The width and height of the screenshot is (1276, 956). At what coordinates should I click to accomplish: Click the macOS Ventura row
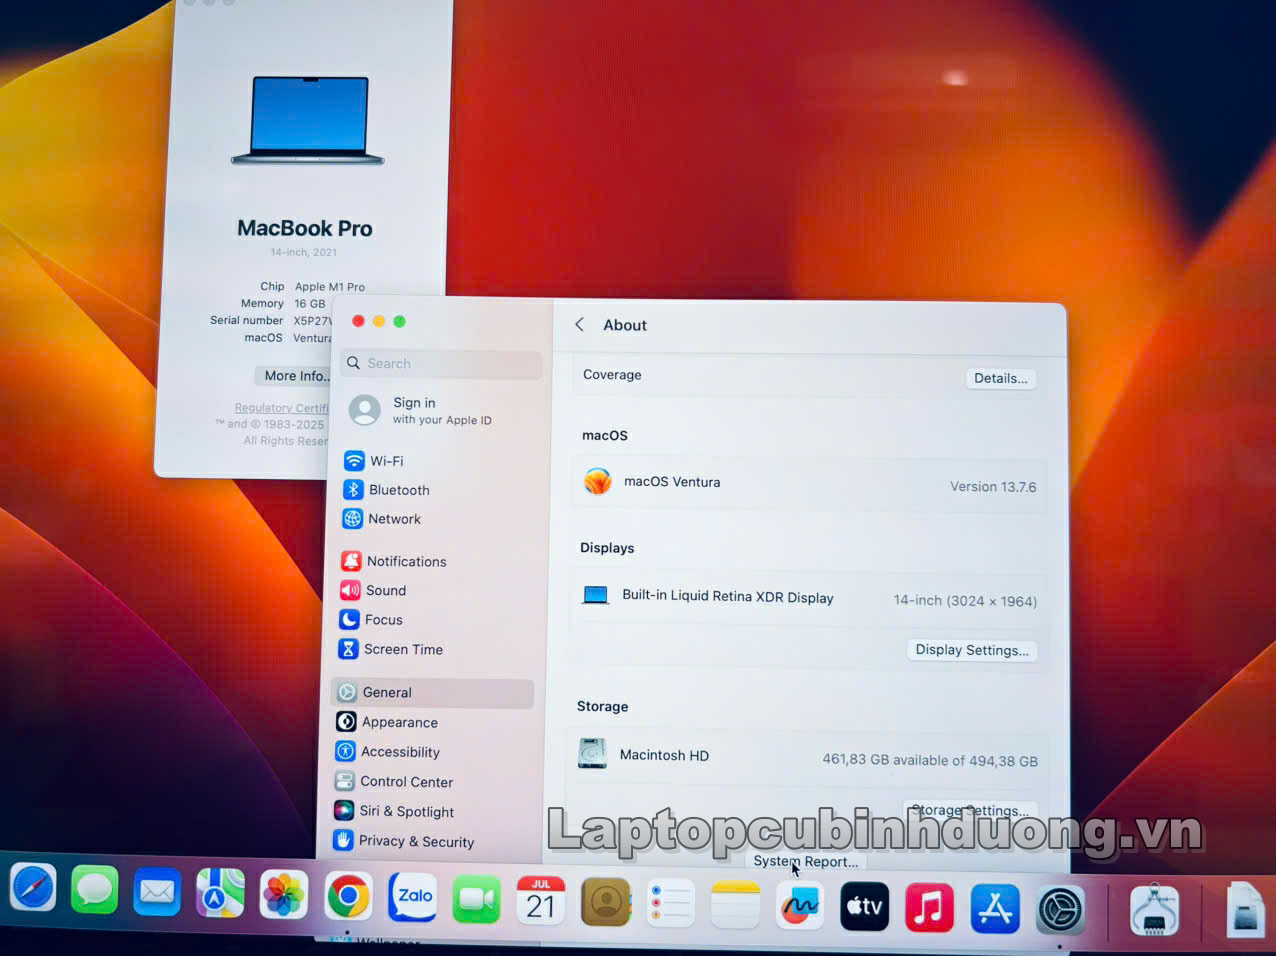[809, 485]
